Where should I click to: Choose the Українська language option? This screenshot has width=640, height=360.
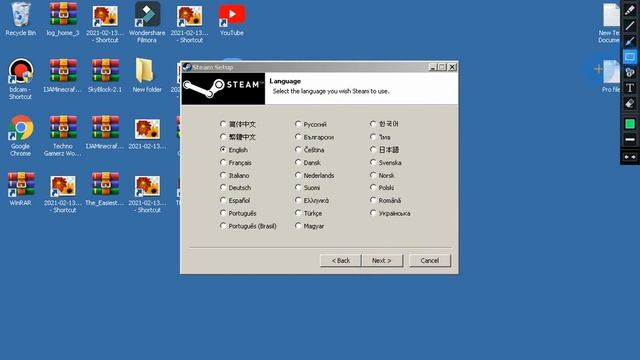(x=373, y=213)
